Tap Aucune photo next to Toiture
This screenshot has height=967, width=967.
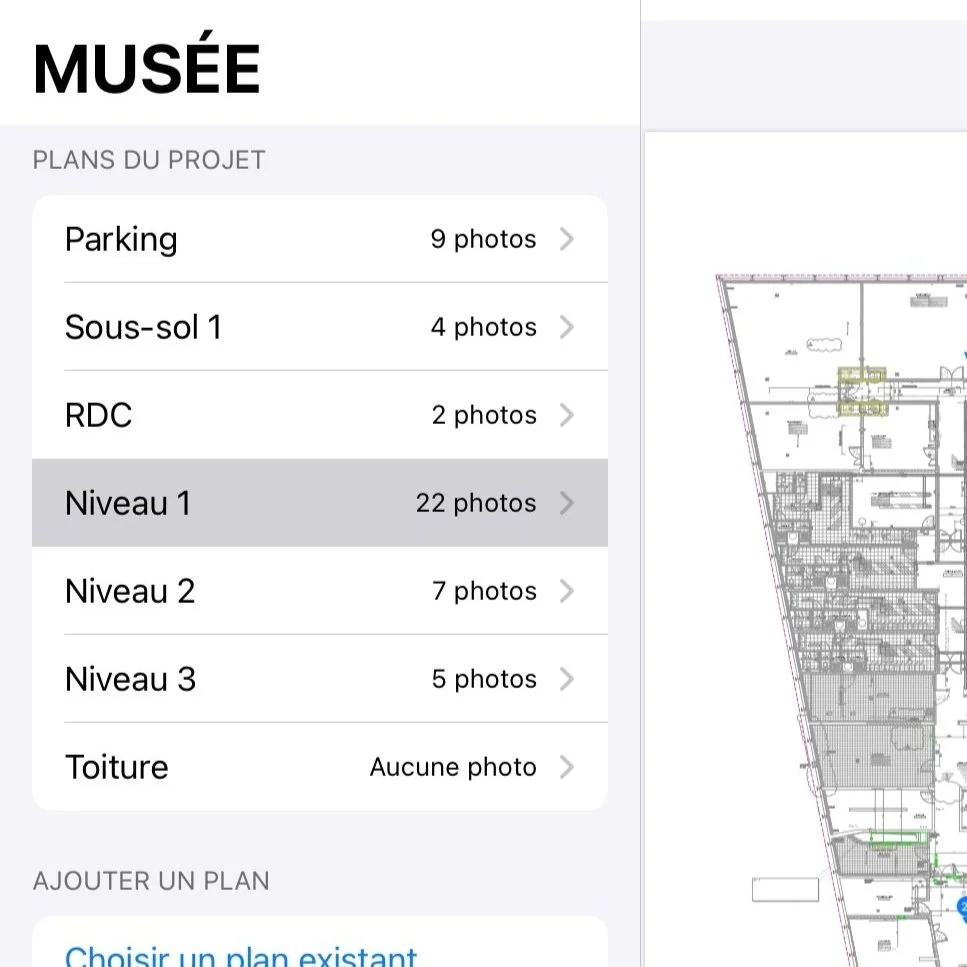(452, 767)
